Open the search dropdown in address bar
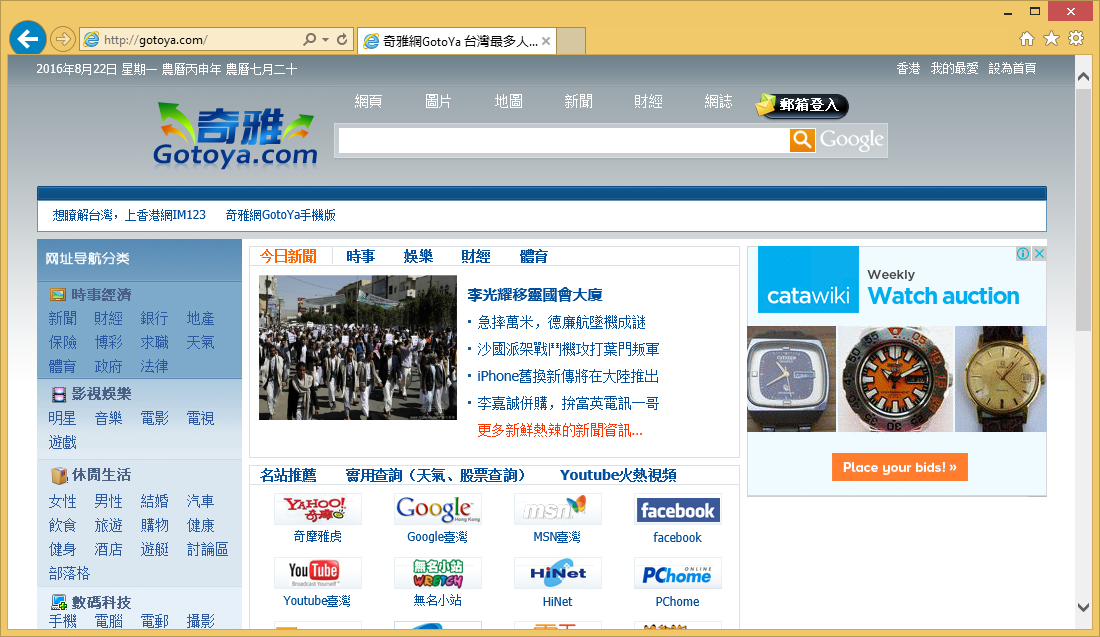Viewport: 1100px width, 637px height. (311, 40)
